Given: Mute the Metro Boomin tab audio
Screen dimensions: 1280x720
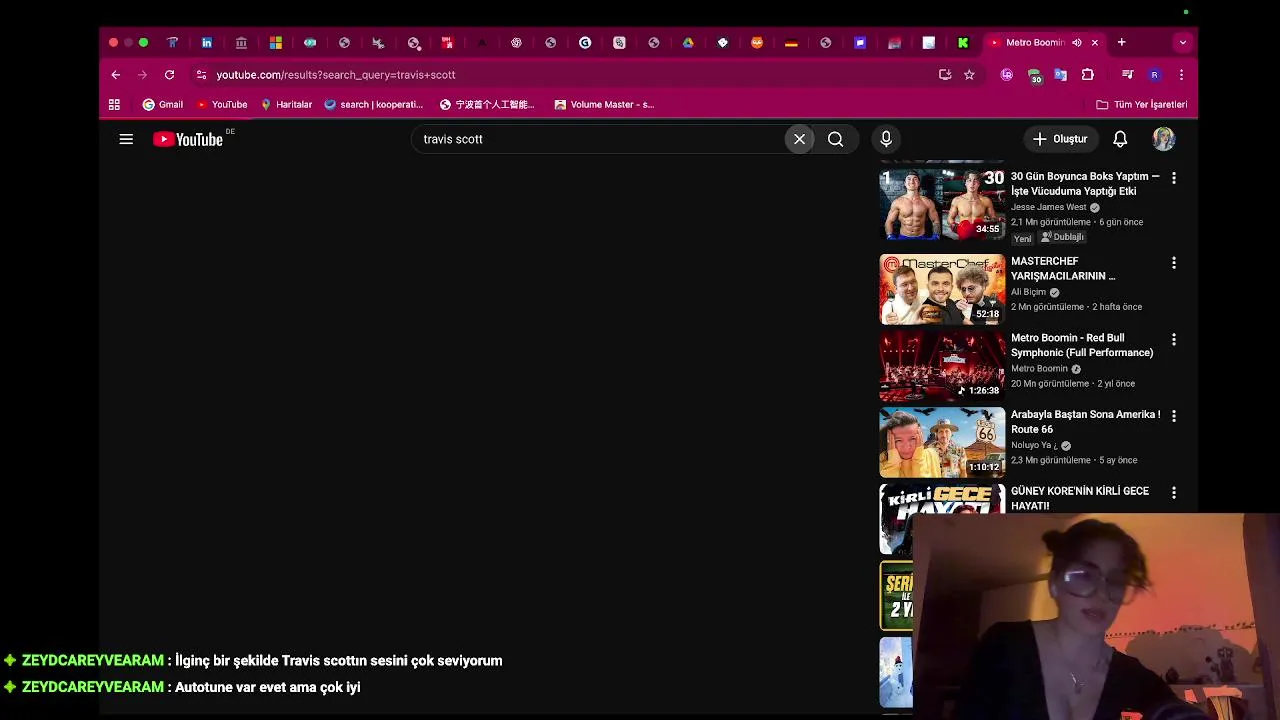Looking at the screenshot, I should (1077, 43).
